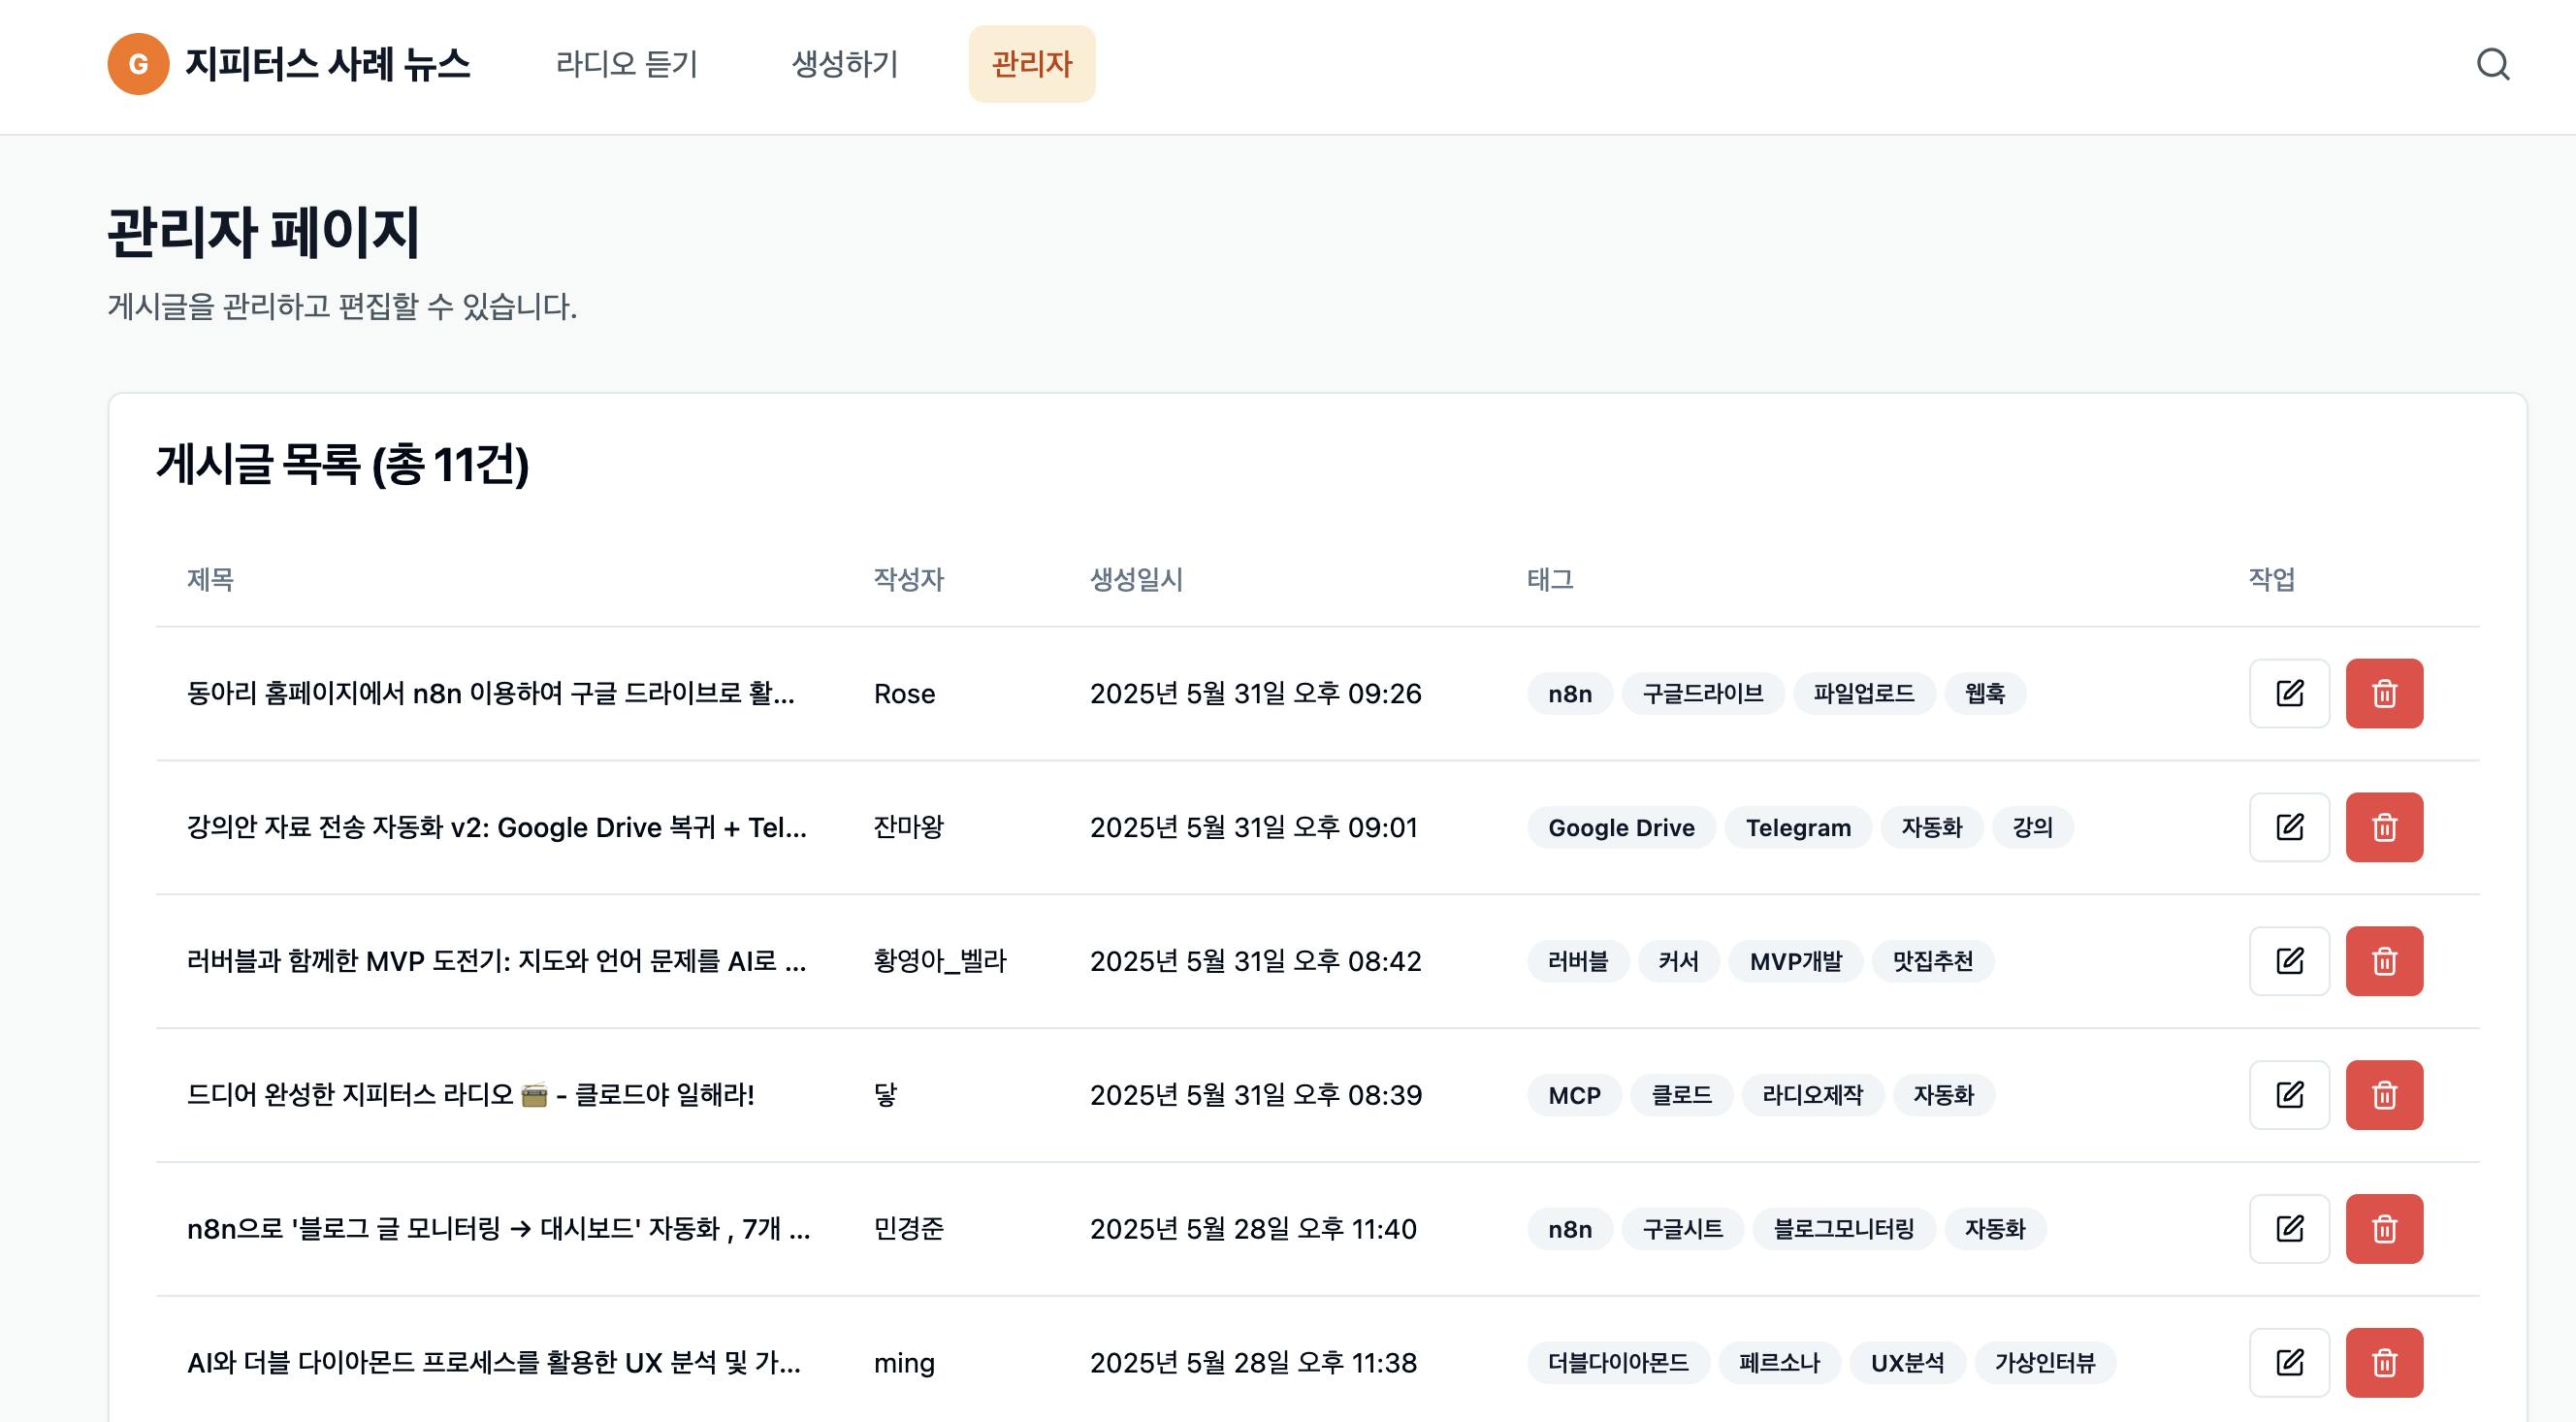This screenshot has height=1422, width=2576.
Task: Delete the 잔마왕 Google Drive post
Action: pos(2384,827)
